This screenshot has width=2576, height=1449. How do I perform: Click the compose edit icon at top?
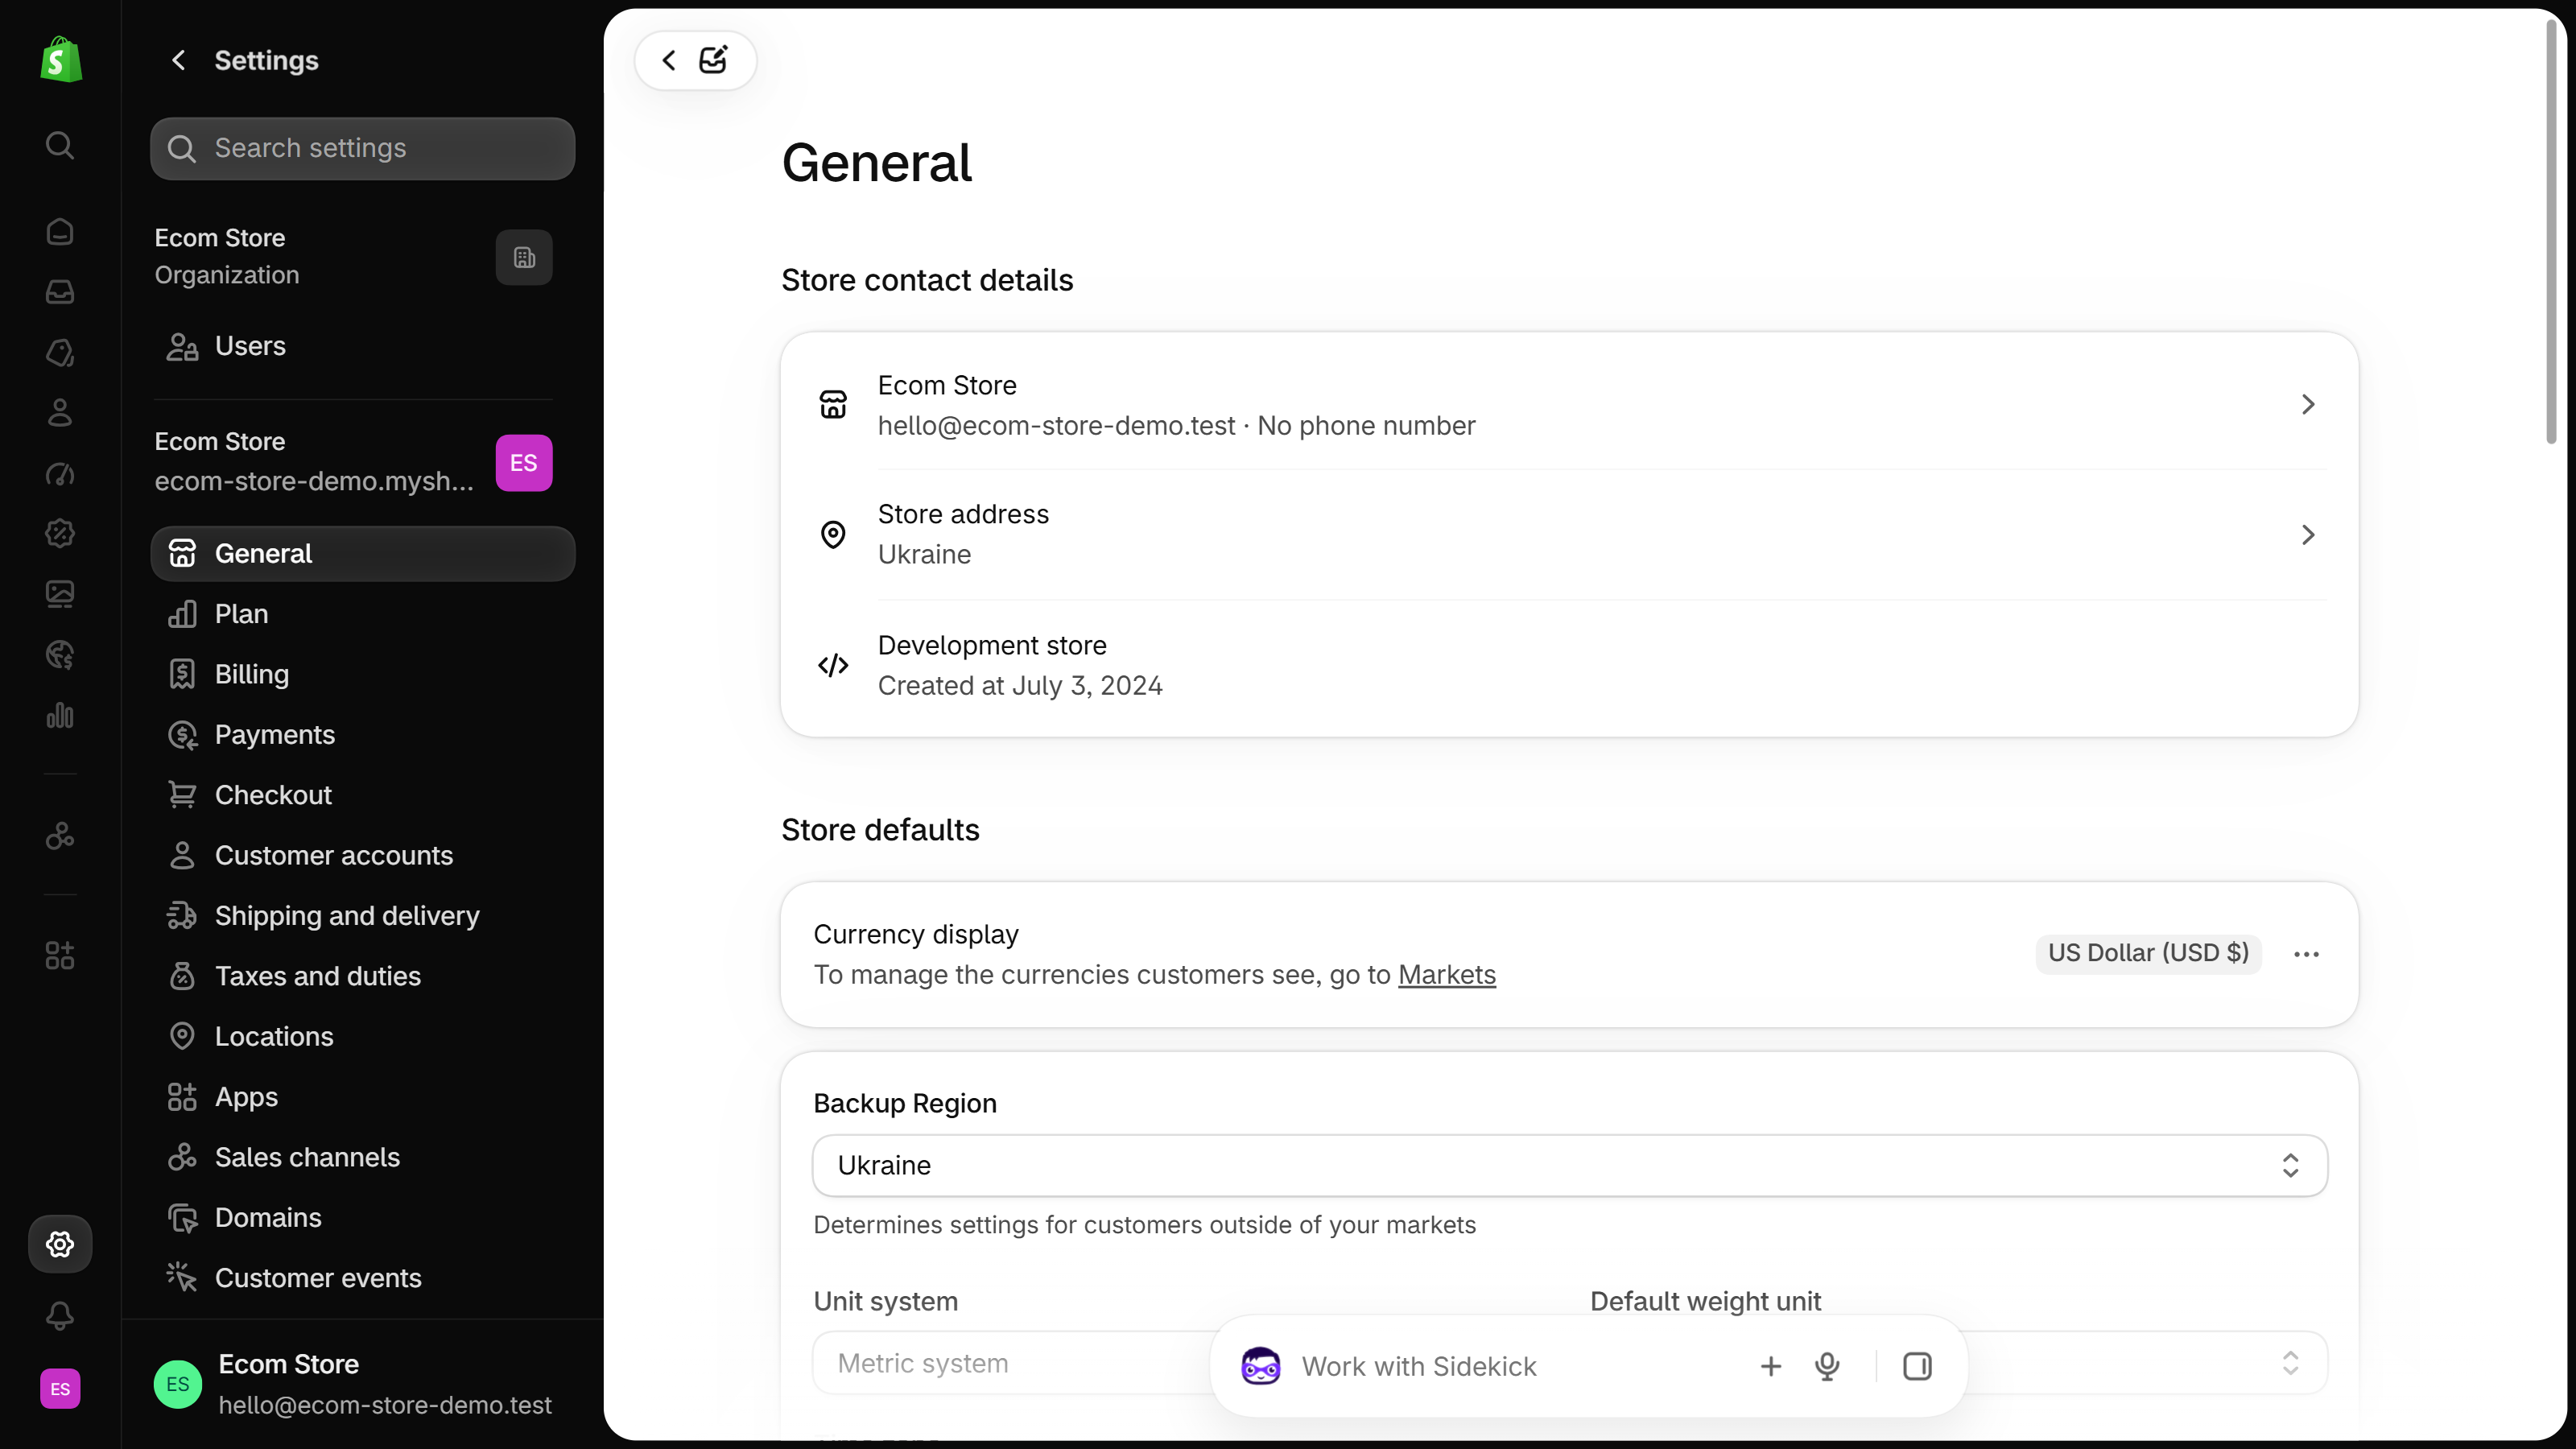[713, 60]
